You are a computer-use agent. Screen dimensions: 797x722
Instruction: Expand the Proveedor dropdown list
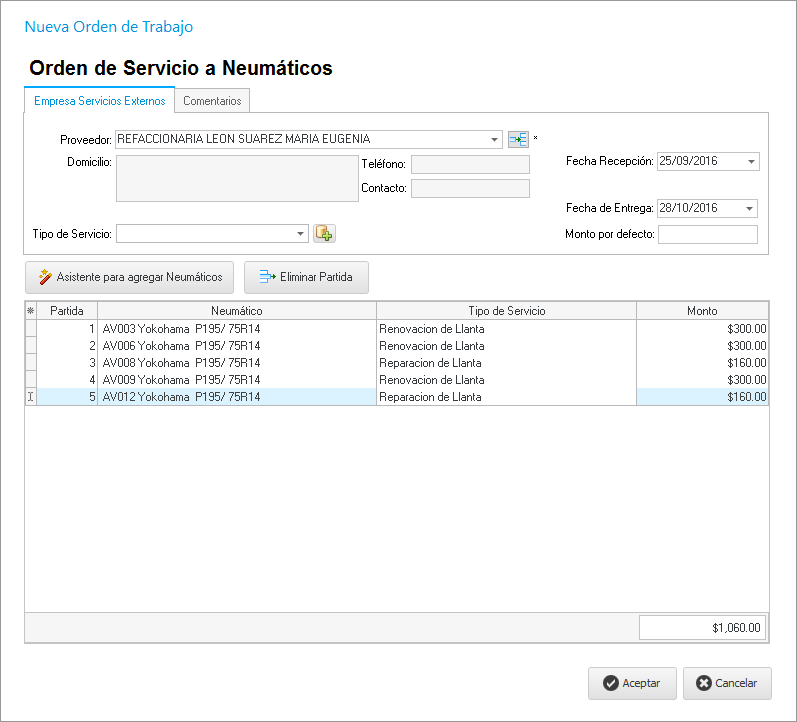pos(495,140)
